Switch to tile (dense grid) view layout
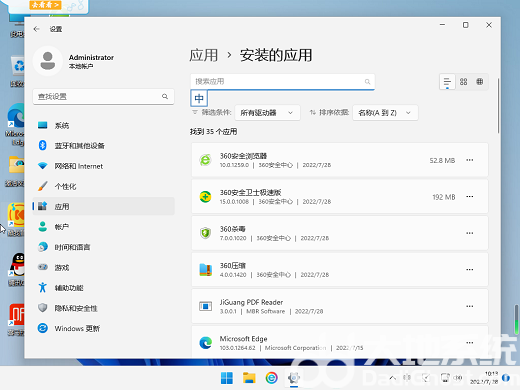Screen dimensions: 520x390 pyautogui.click(x=480, y=82)
